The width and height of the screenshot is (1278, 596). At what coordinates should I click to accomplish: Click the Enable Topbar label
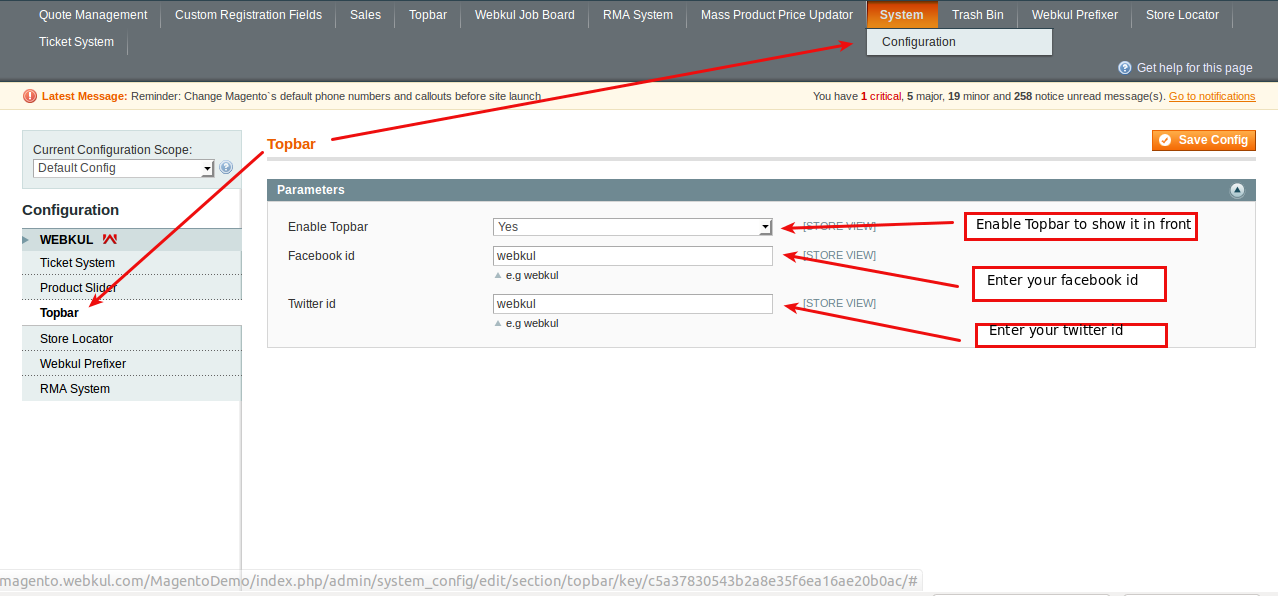click(328, 227)
